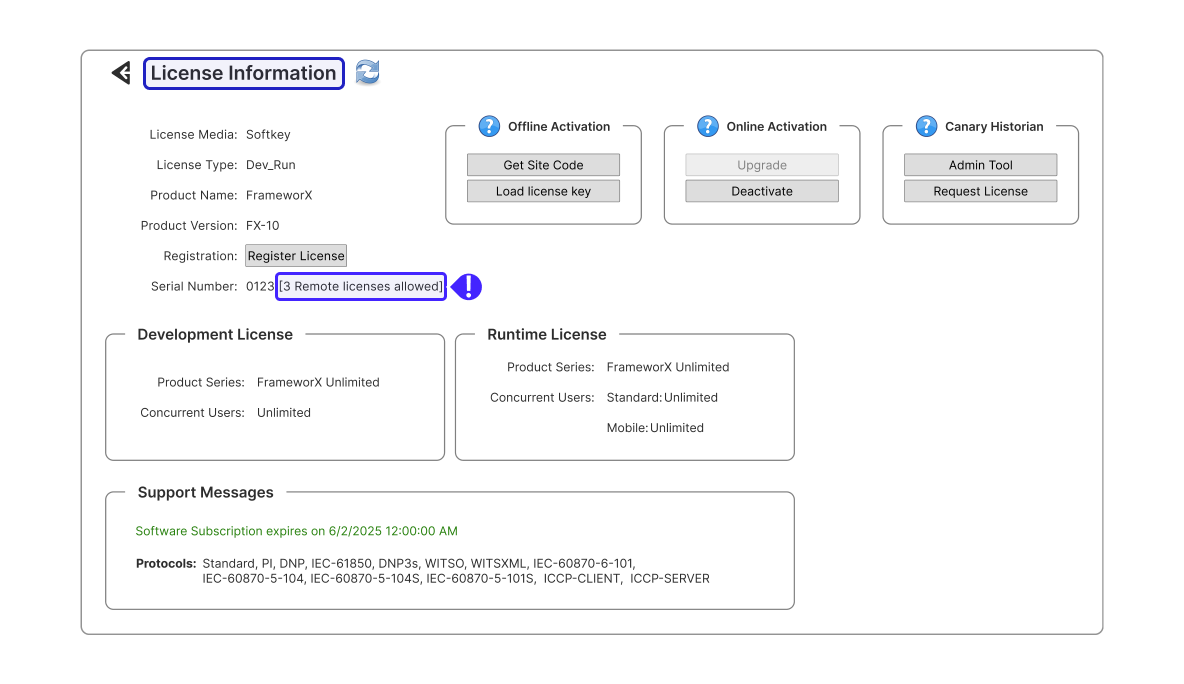
Task: Select the License Information heading
Action: coord(244,73)
